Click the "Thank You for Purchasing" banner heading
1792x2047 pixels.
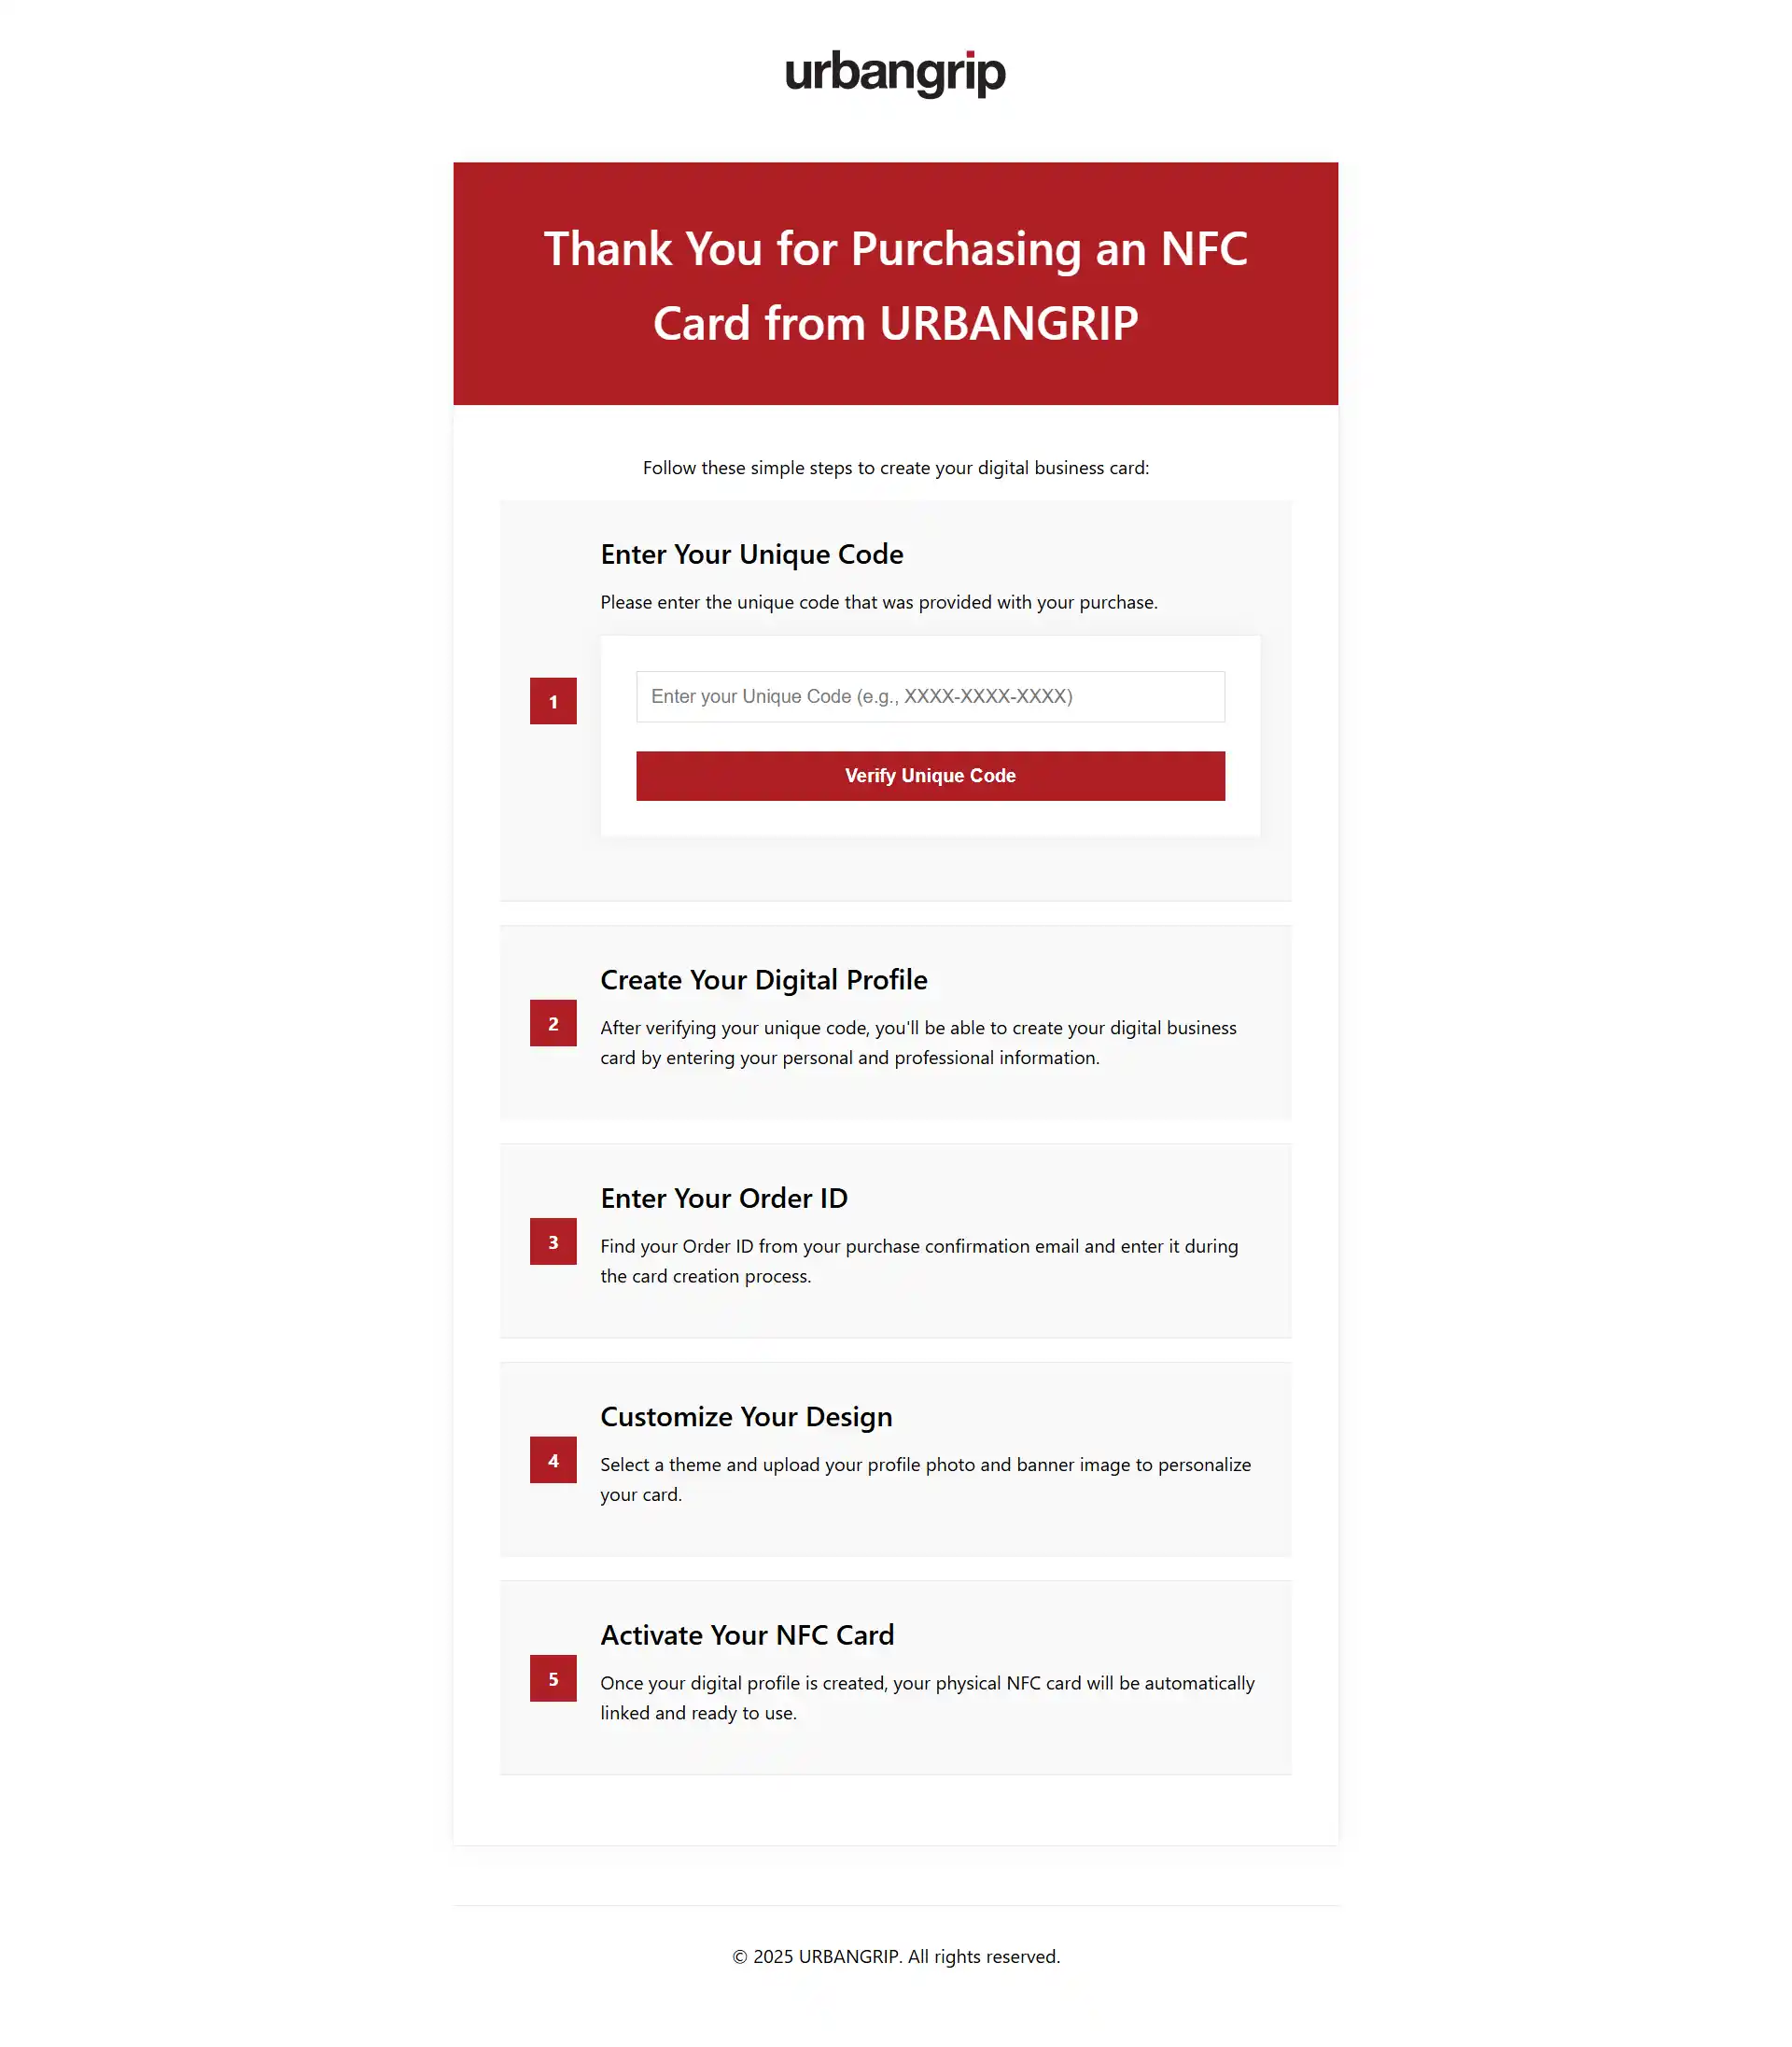click(x=895, y=285)
